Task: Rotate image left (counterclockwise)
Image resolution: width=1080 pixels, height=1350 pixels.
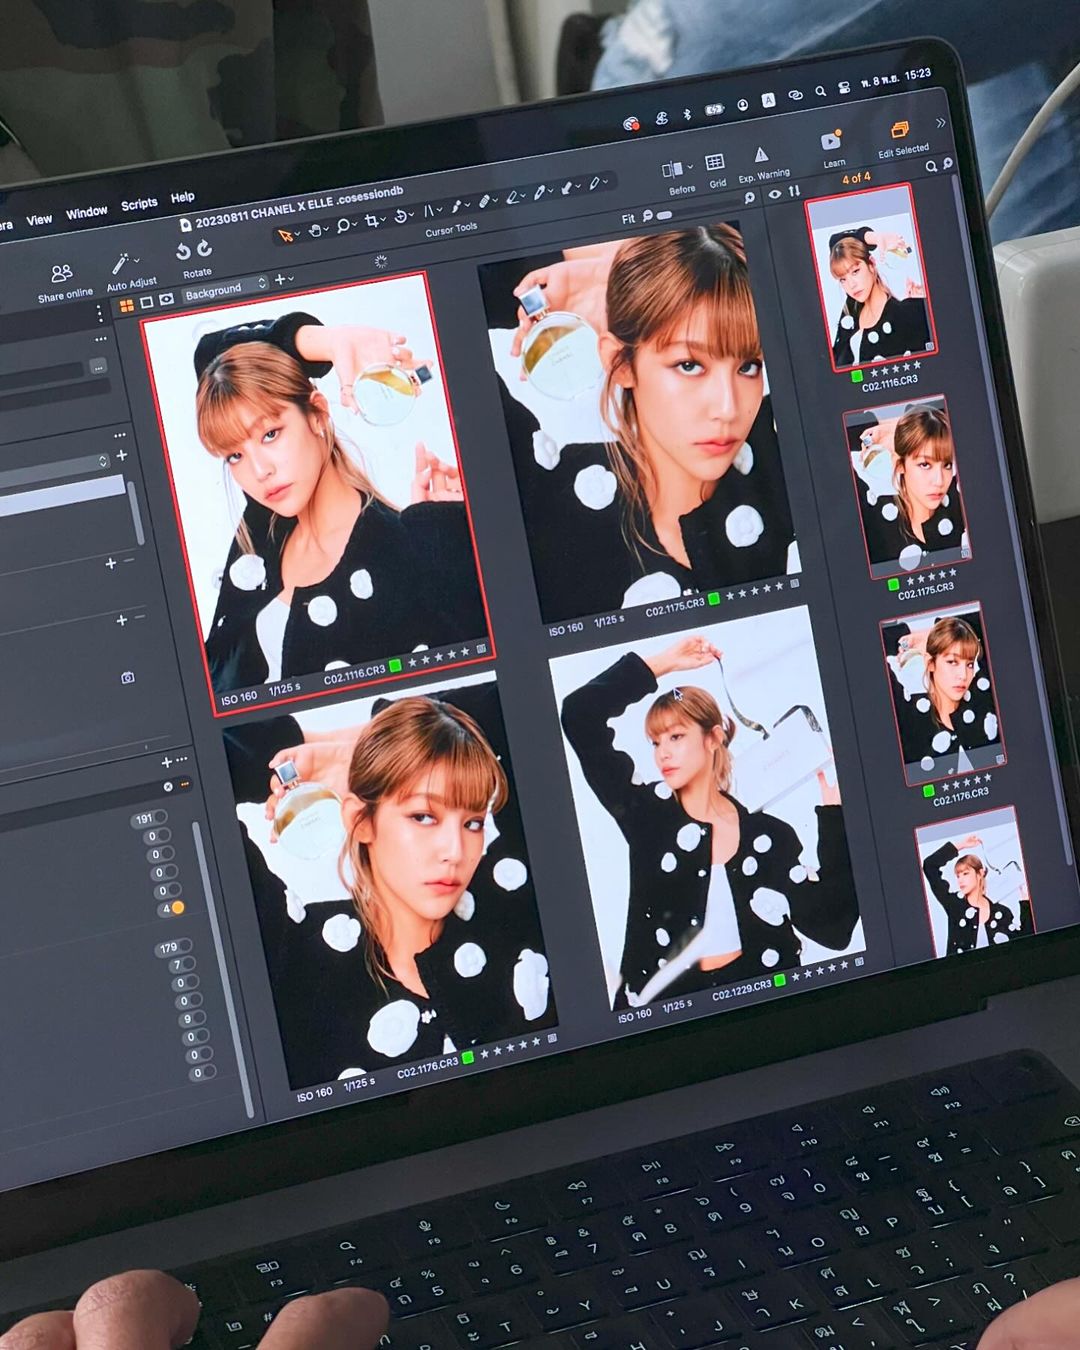Action: pos(183,252)
